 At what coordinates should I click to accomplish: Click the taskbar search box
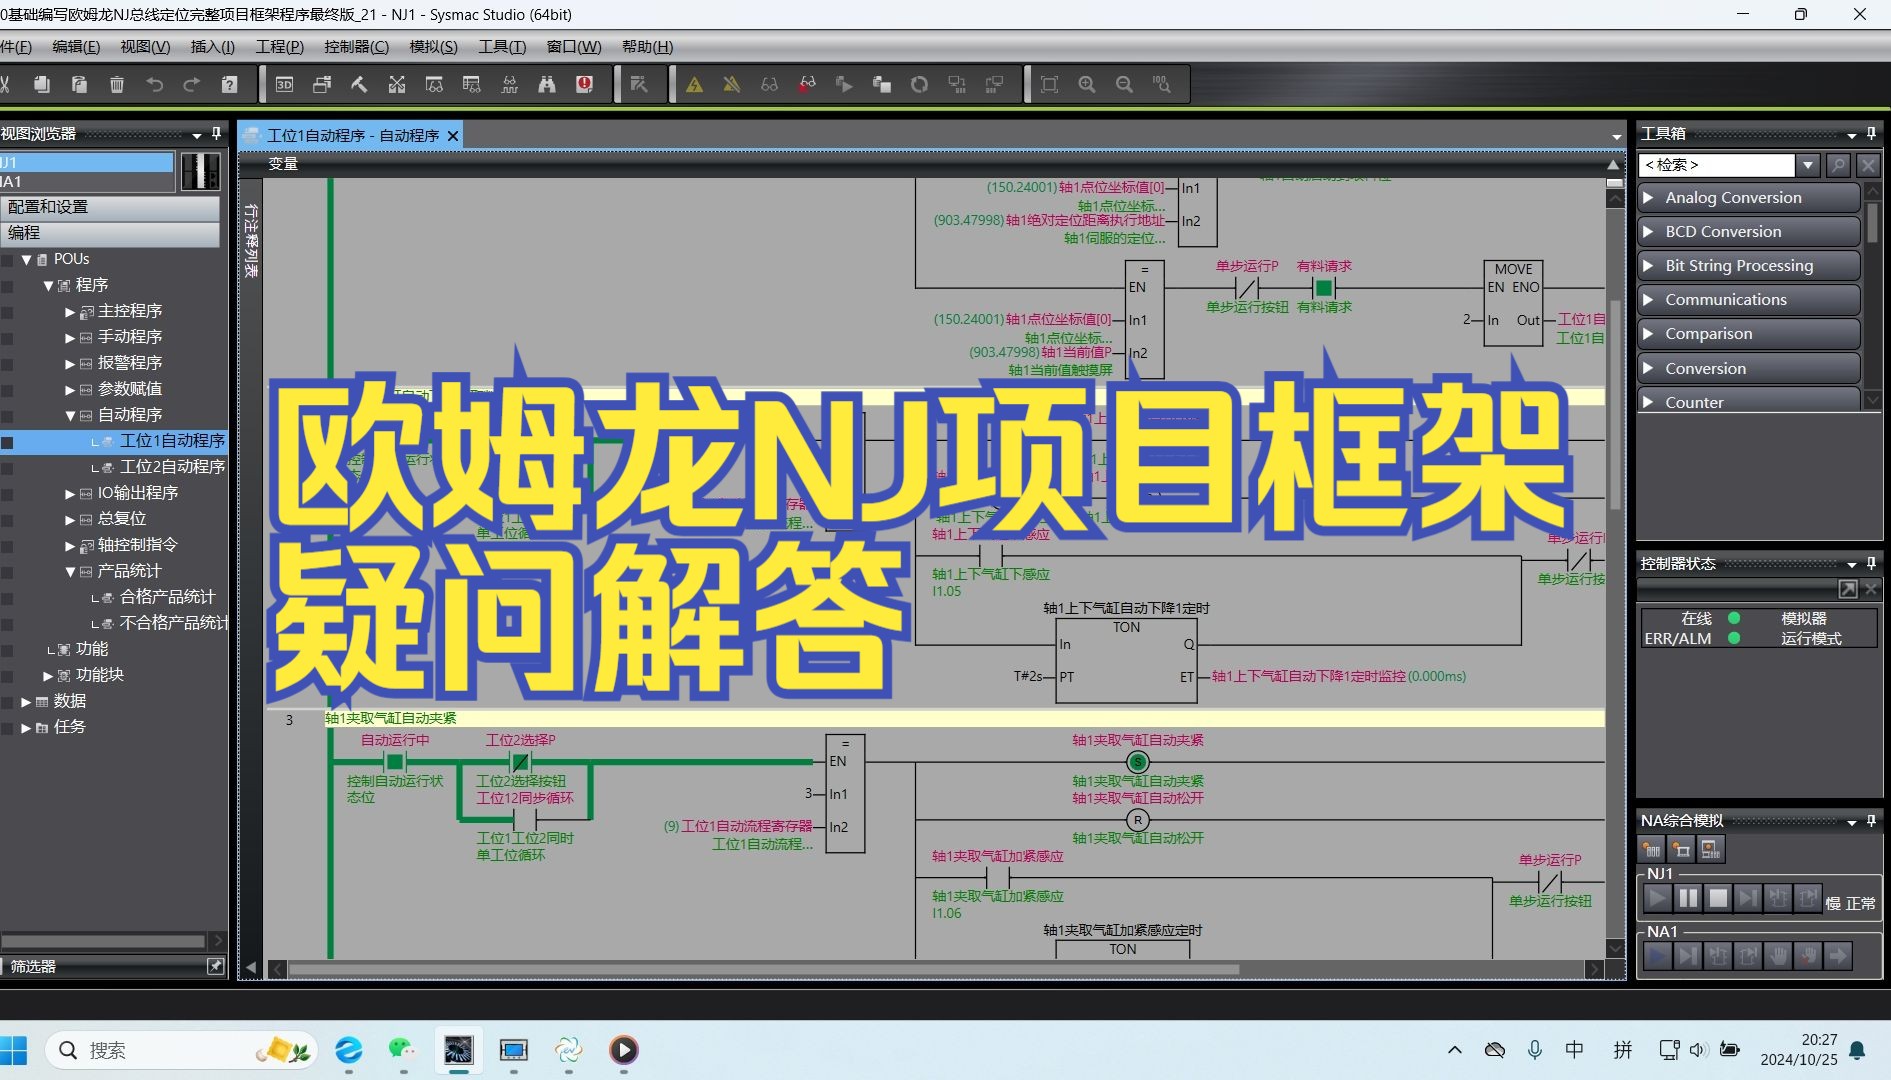(x=180, y=1050)
